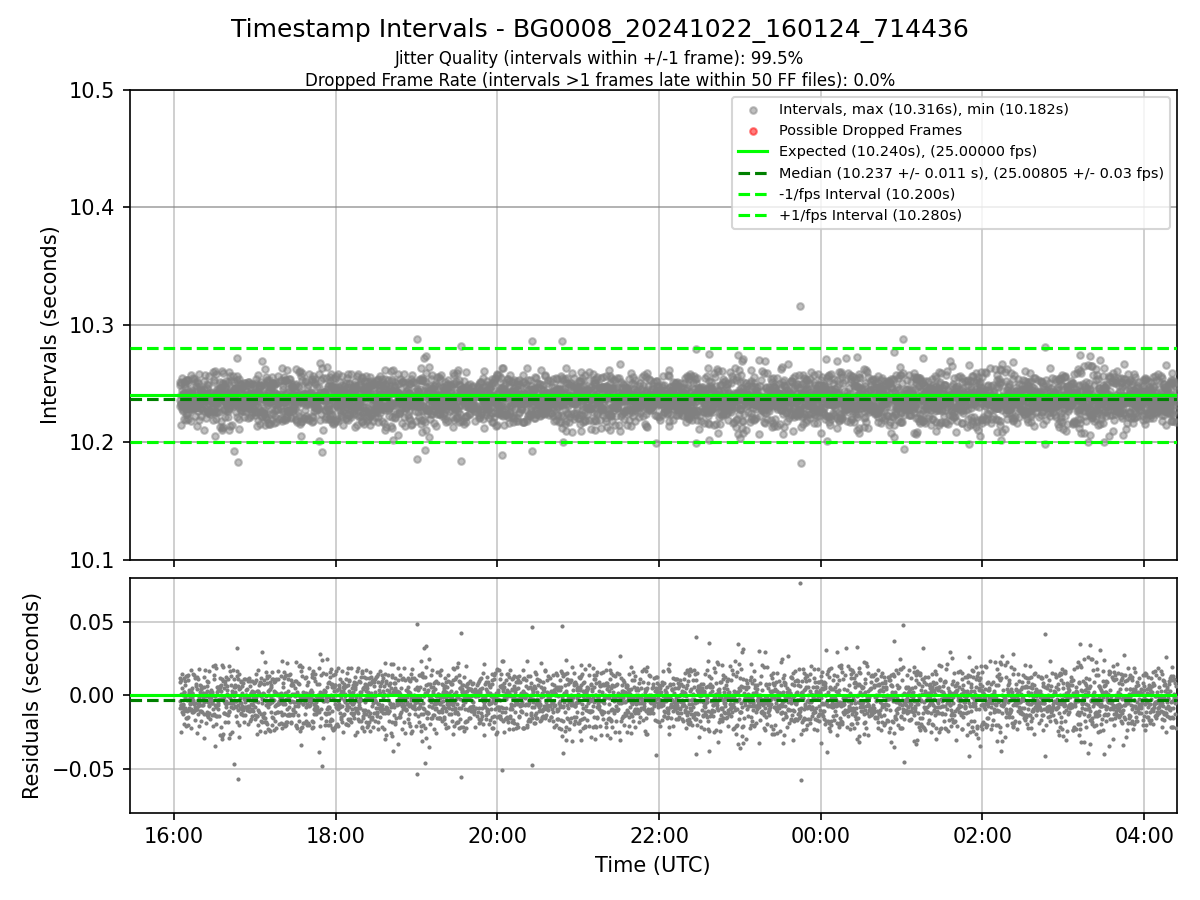Click the solid green Expected line sample in legend

[754, 152]
